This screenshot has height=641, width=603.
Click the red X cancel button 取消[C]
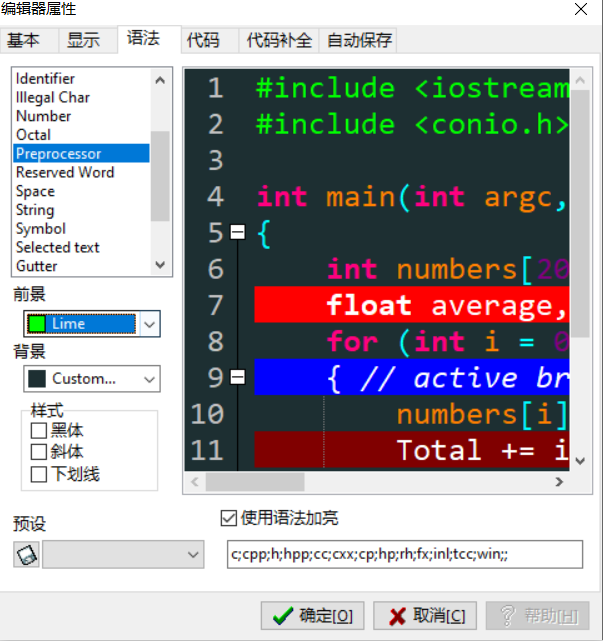pos(425,615)
